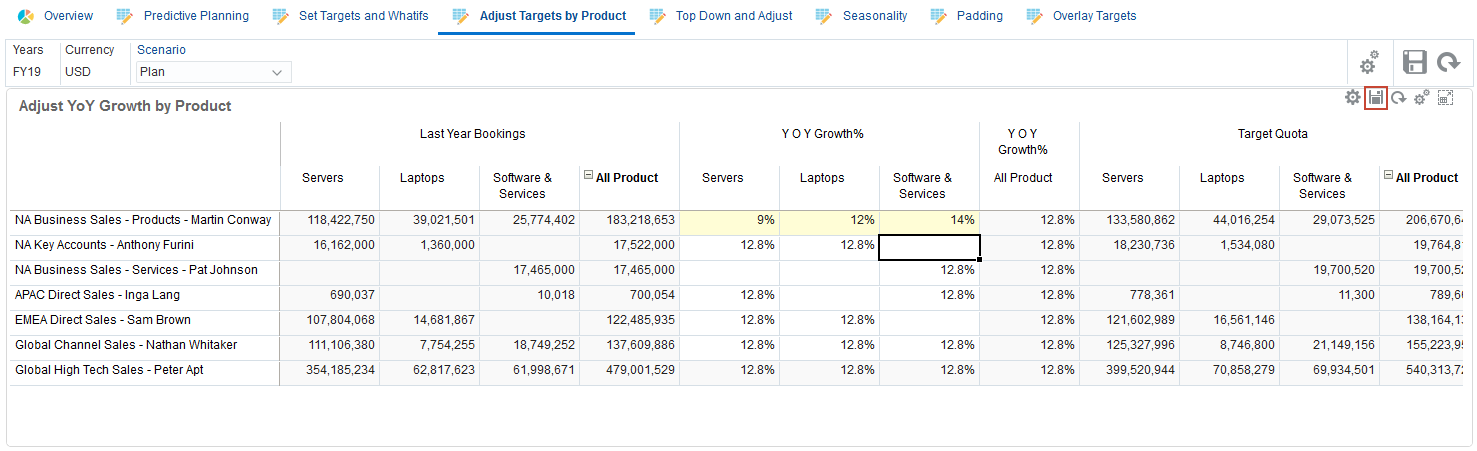Open the single-gear settings icon on the form

tap(1352, 97)
